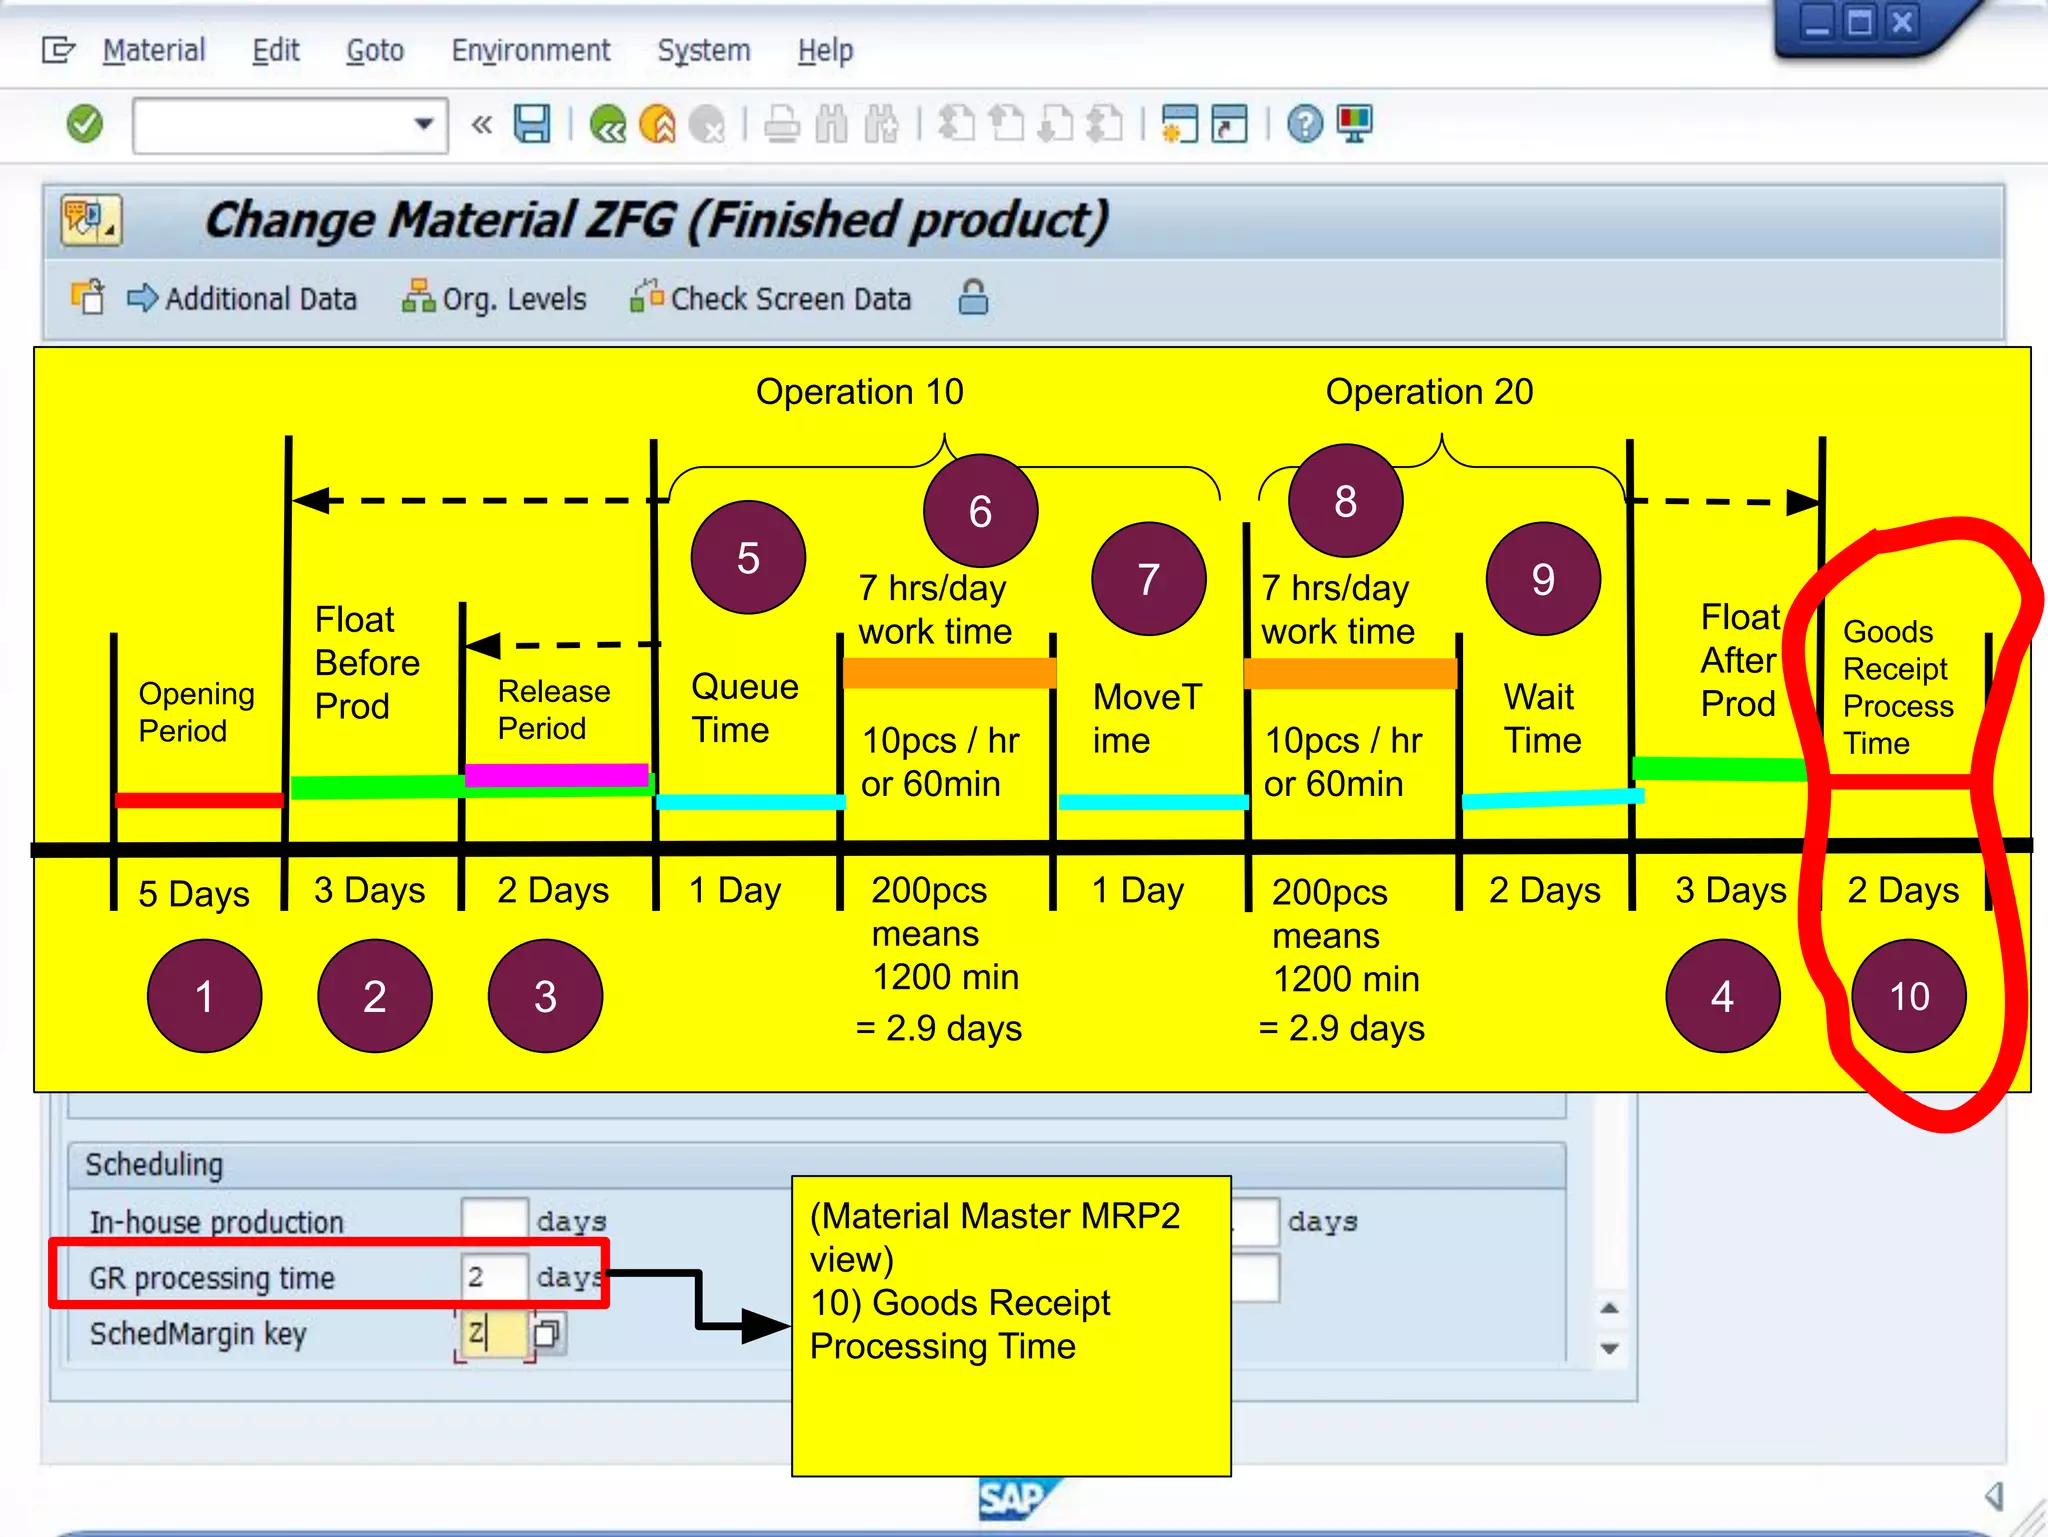Open the Material menu
Viewport: 2048px width, 1537px height.
coord(154,50)
